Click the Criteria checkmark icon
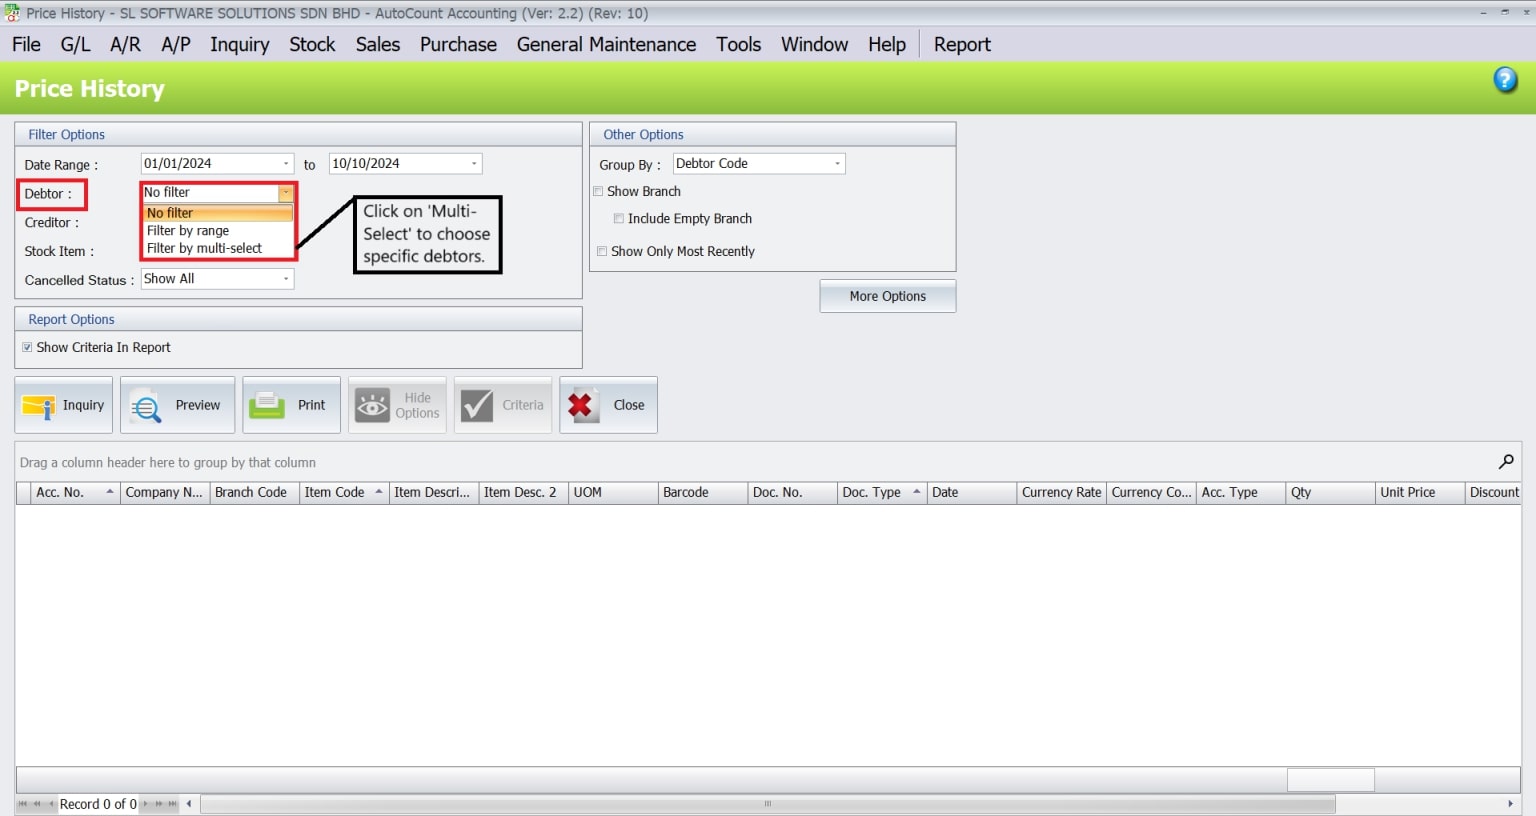This screenshot has width=1536, height=816. [475, 405]
